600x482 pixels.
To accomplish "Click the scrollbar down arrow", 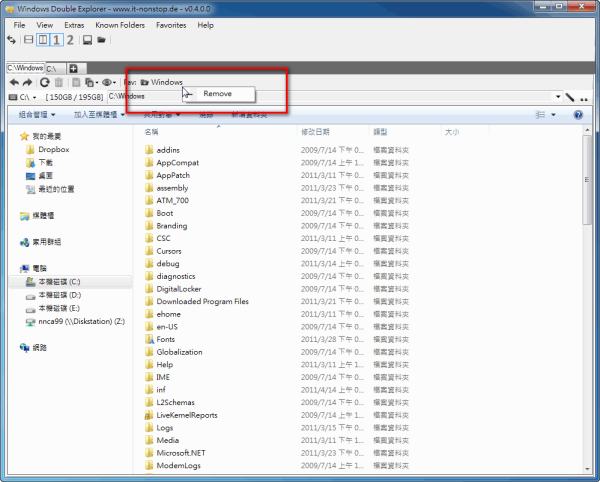I will [587, 469].
